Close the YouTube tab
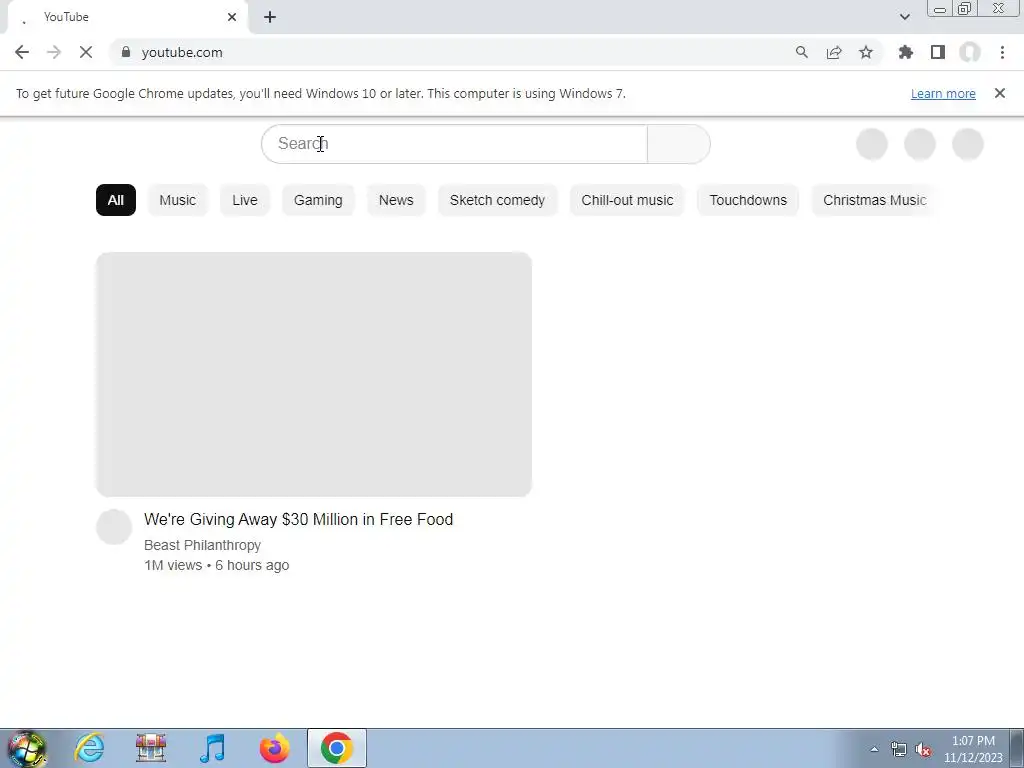This screenshot has height=768, width=1024. [232, 17]
